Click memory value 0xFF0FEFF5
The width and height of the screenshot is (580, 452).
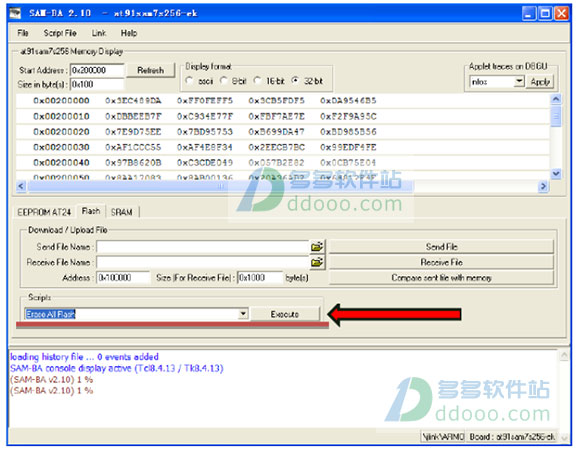[205, 101]
